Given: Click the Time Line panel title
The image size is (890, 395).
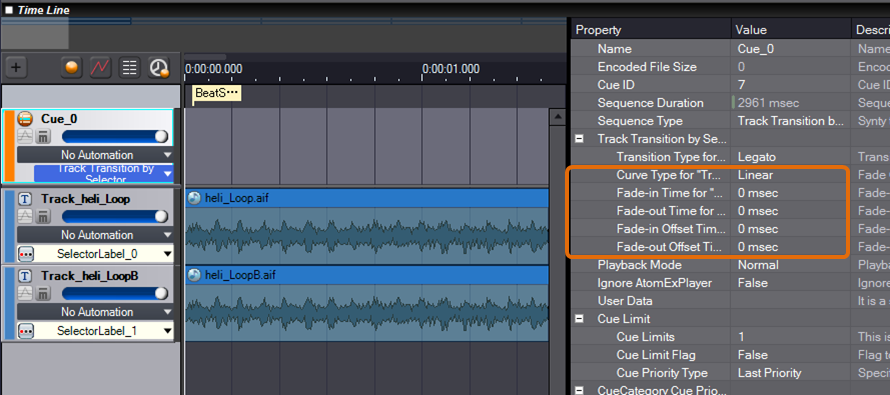Looking at the screenshot, I should coord(44,10).
